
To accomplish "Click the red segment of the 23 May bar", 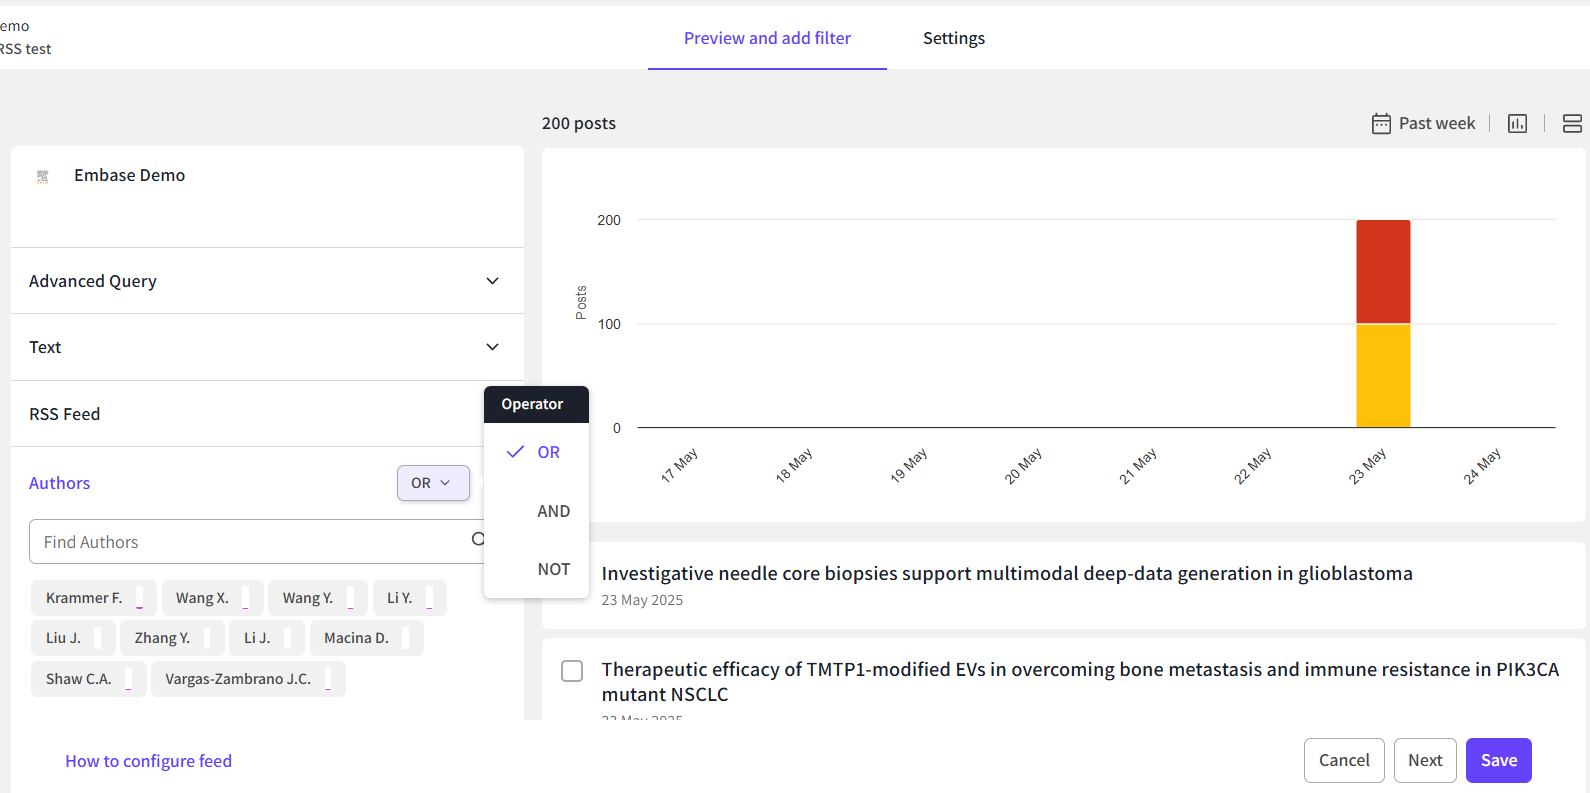I will (x=1383, y=271).
